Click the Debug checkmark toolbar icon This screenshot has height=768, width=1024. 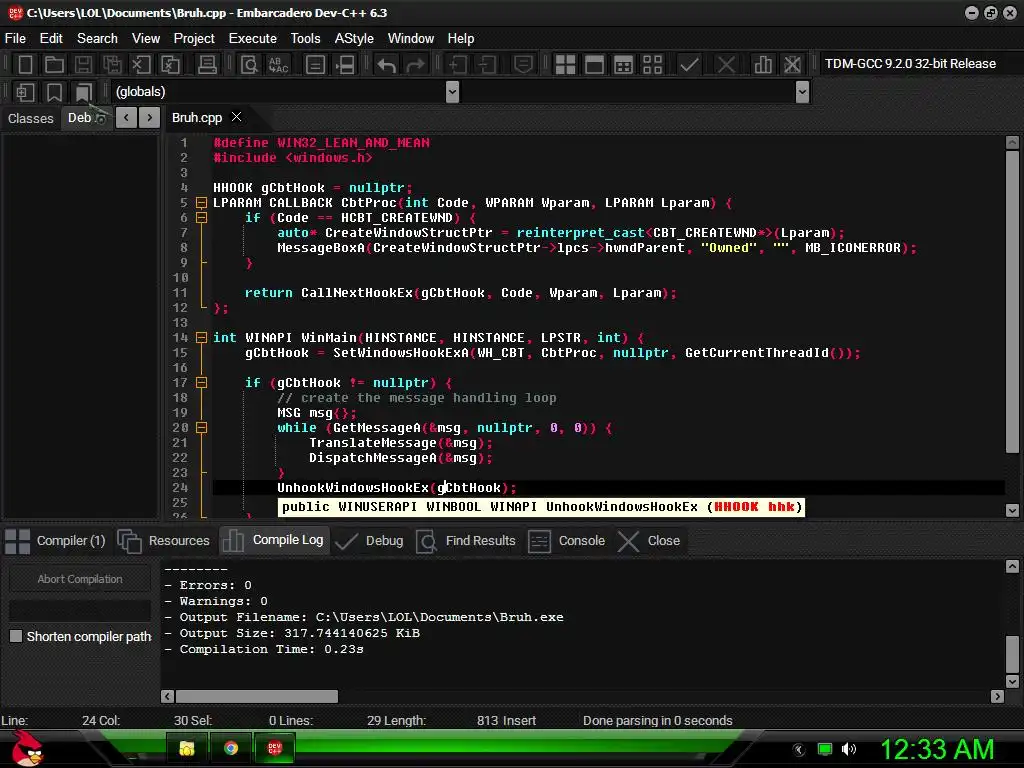coord(689,65)
